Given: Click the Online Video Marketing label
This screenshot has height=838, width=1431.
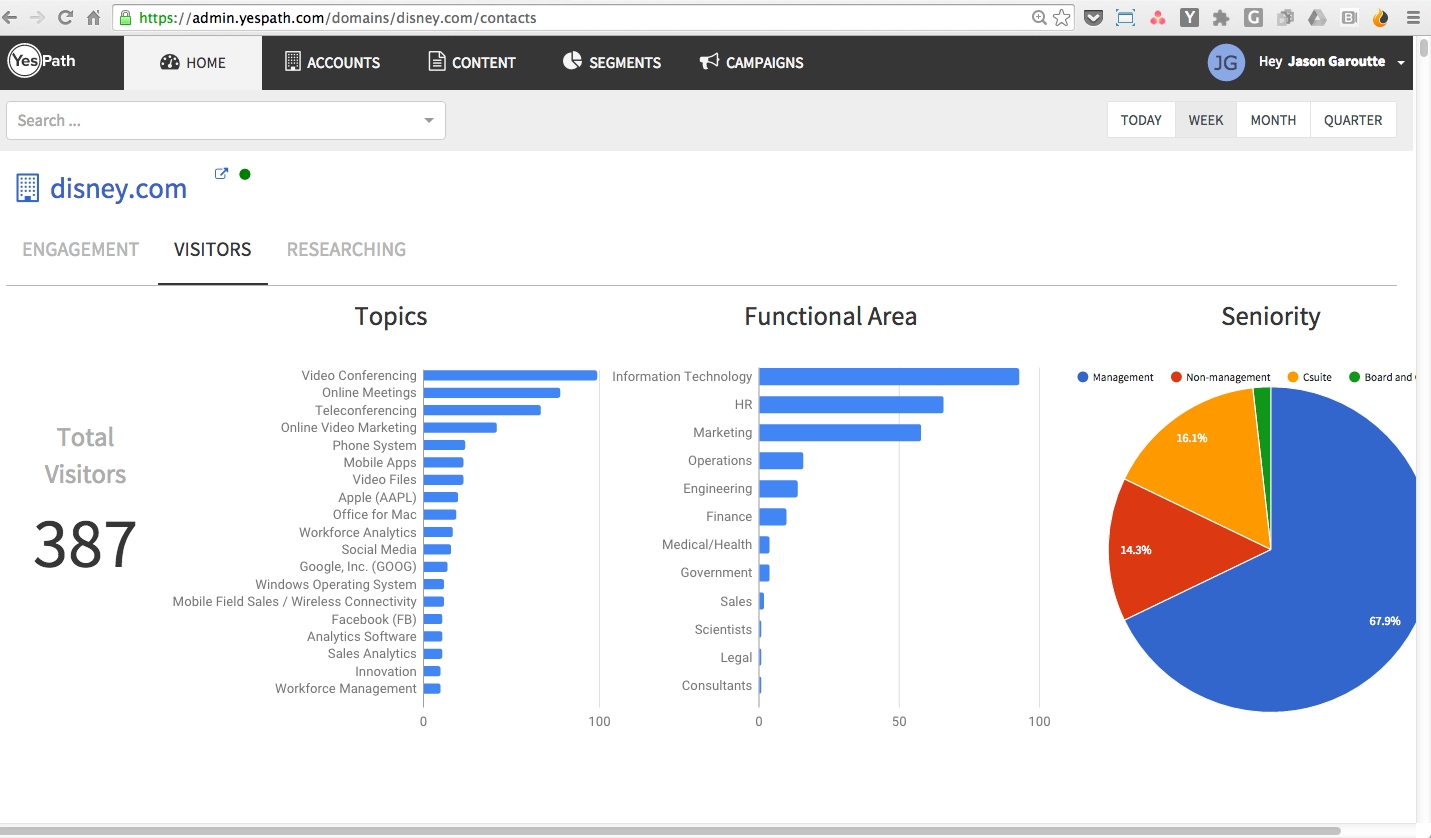Looking at the screenshot, I should pyautogui.click(x=348, y=428).
